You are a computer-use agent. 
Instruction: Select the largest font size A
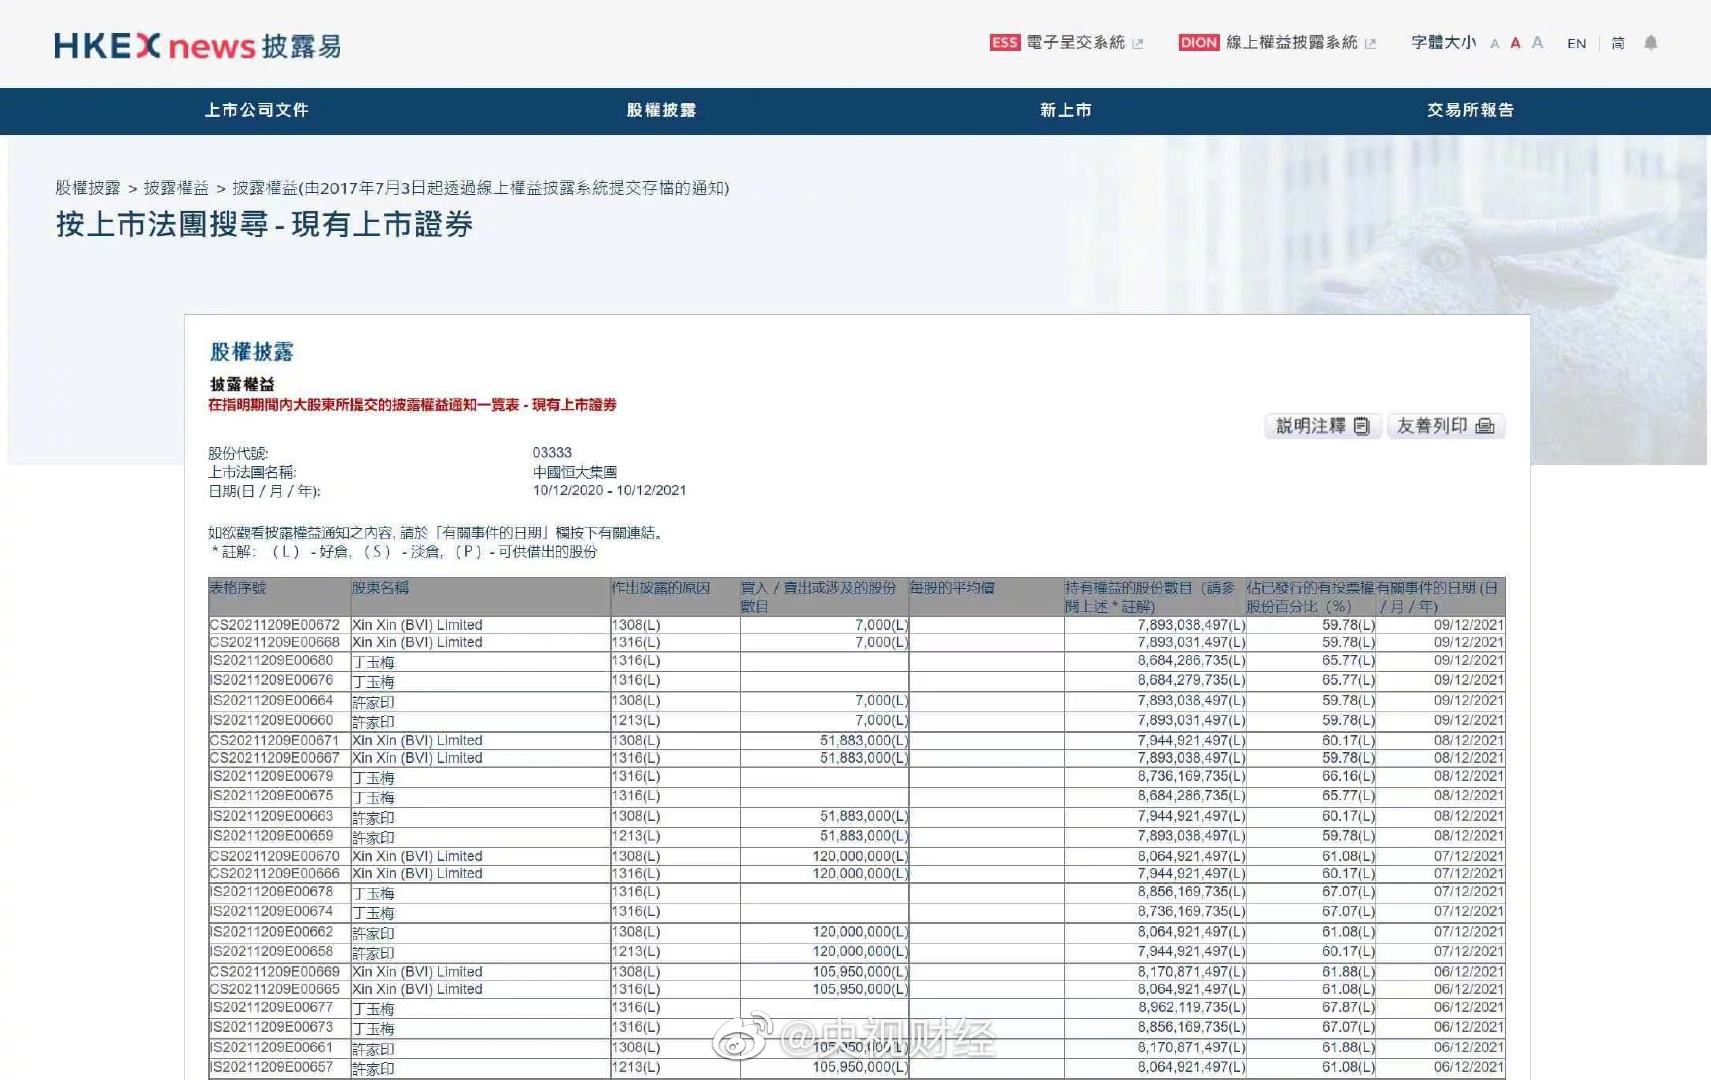click(x=1537, y=43)
